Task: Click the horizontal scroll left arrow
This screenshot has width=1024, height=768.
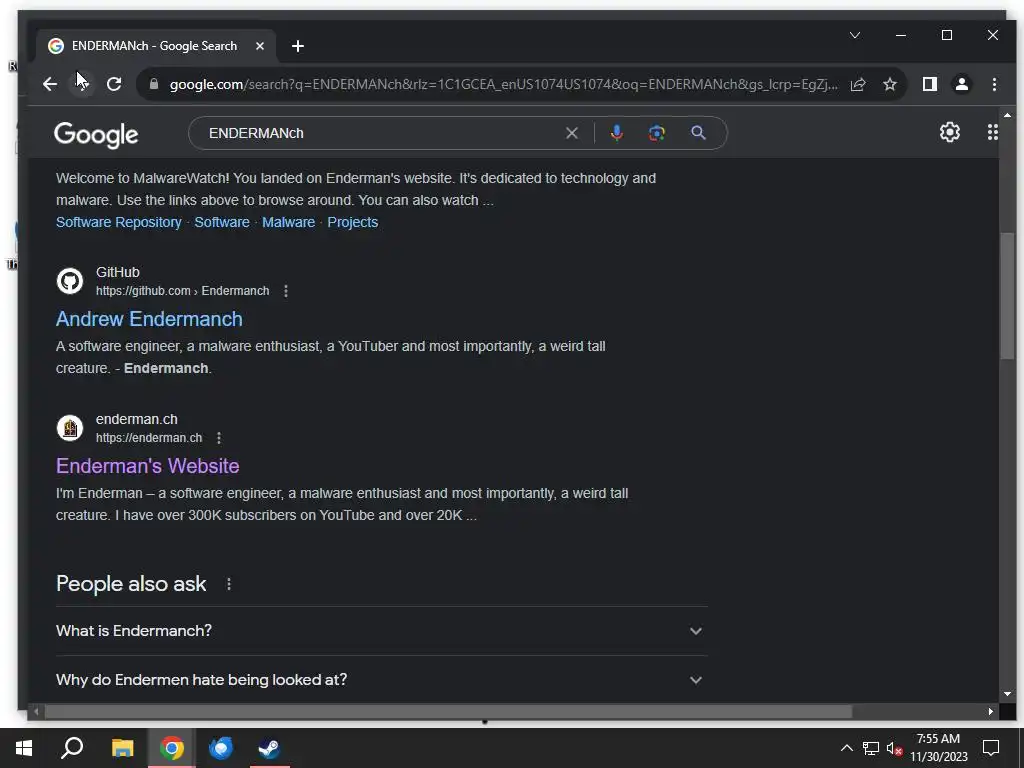Action: [37, 711]
